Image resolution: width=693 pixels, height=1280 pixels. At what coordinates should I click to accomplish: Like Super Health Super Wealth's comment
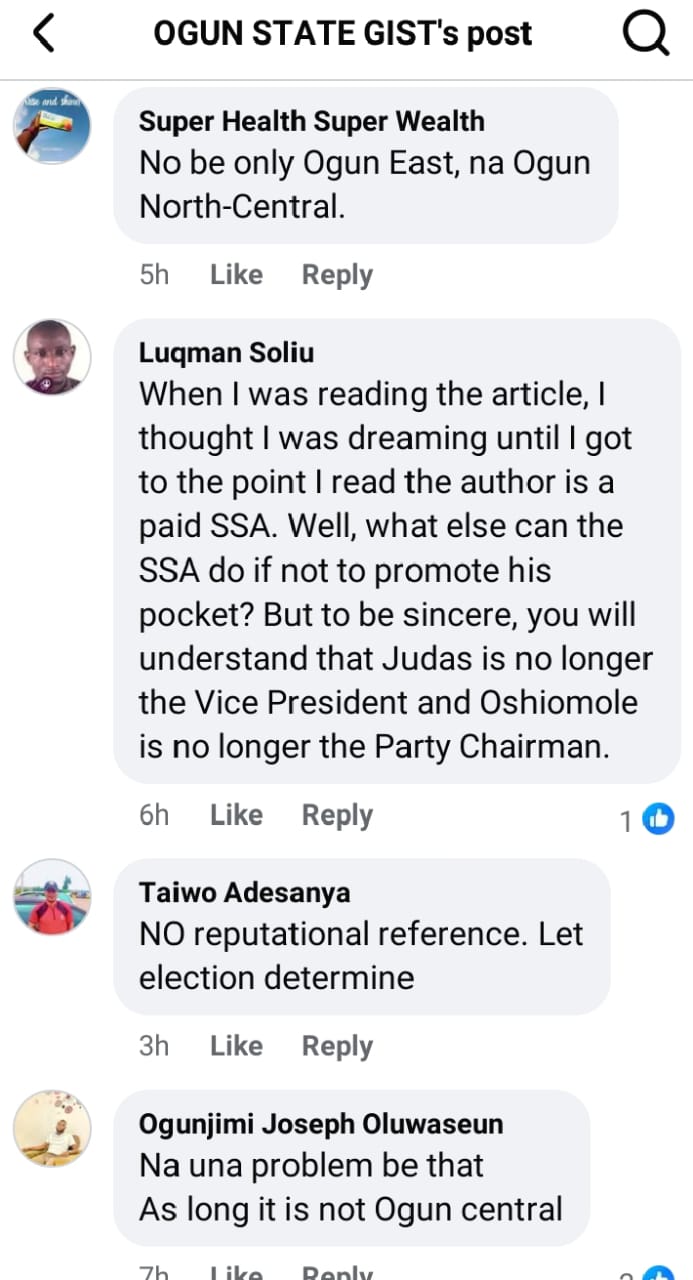(236, 275)
